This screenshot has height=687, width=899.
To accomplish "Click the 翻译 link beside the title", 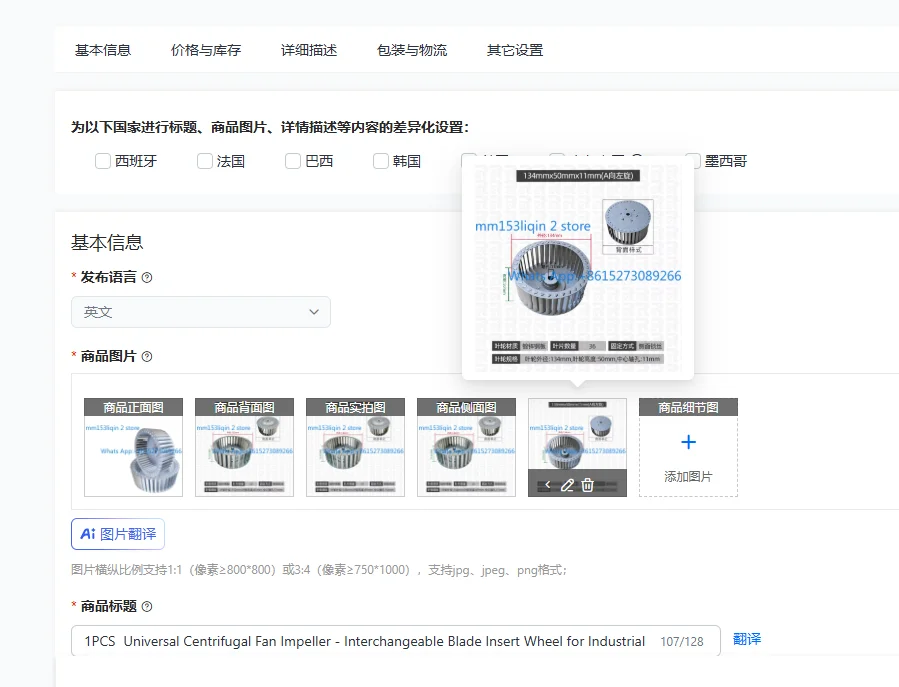I will [x=747, y=639].
